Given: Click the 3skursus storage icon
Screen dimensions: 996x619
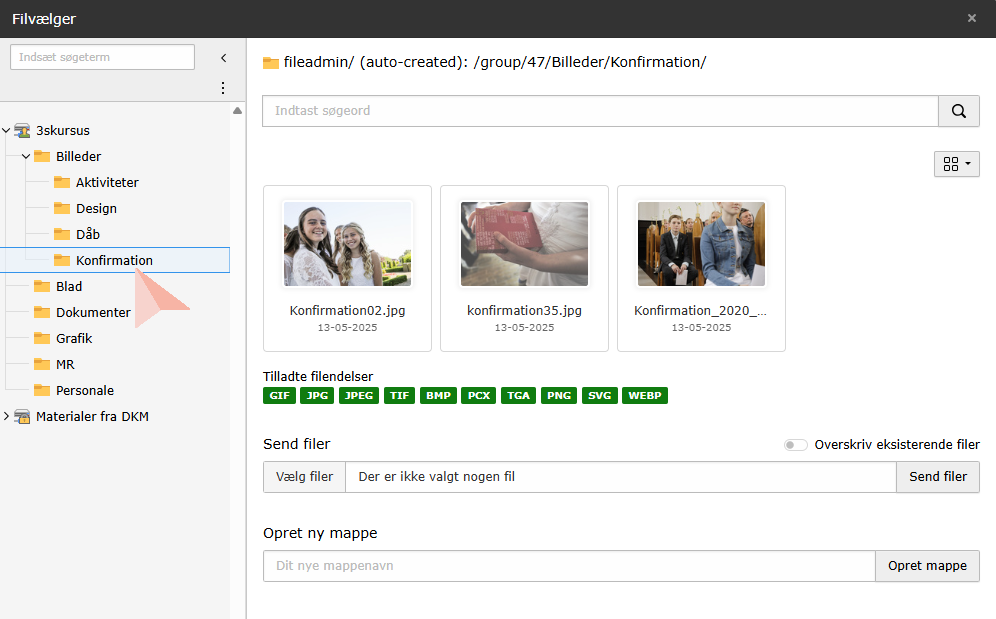Looking at the screenshot, I should pos(22,131).
